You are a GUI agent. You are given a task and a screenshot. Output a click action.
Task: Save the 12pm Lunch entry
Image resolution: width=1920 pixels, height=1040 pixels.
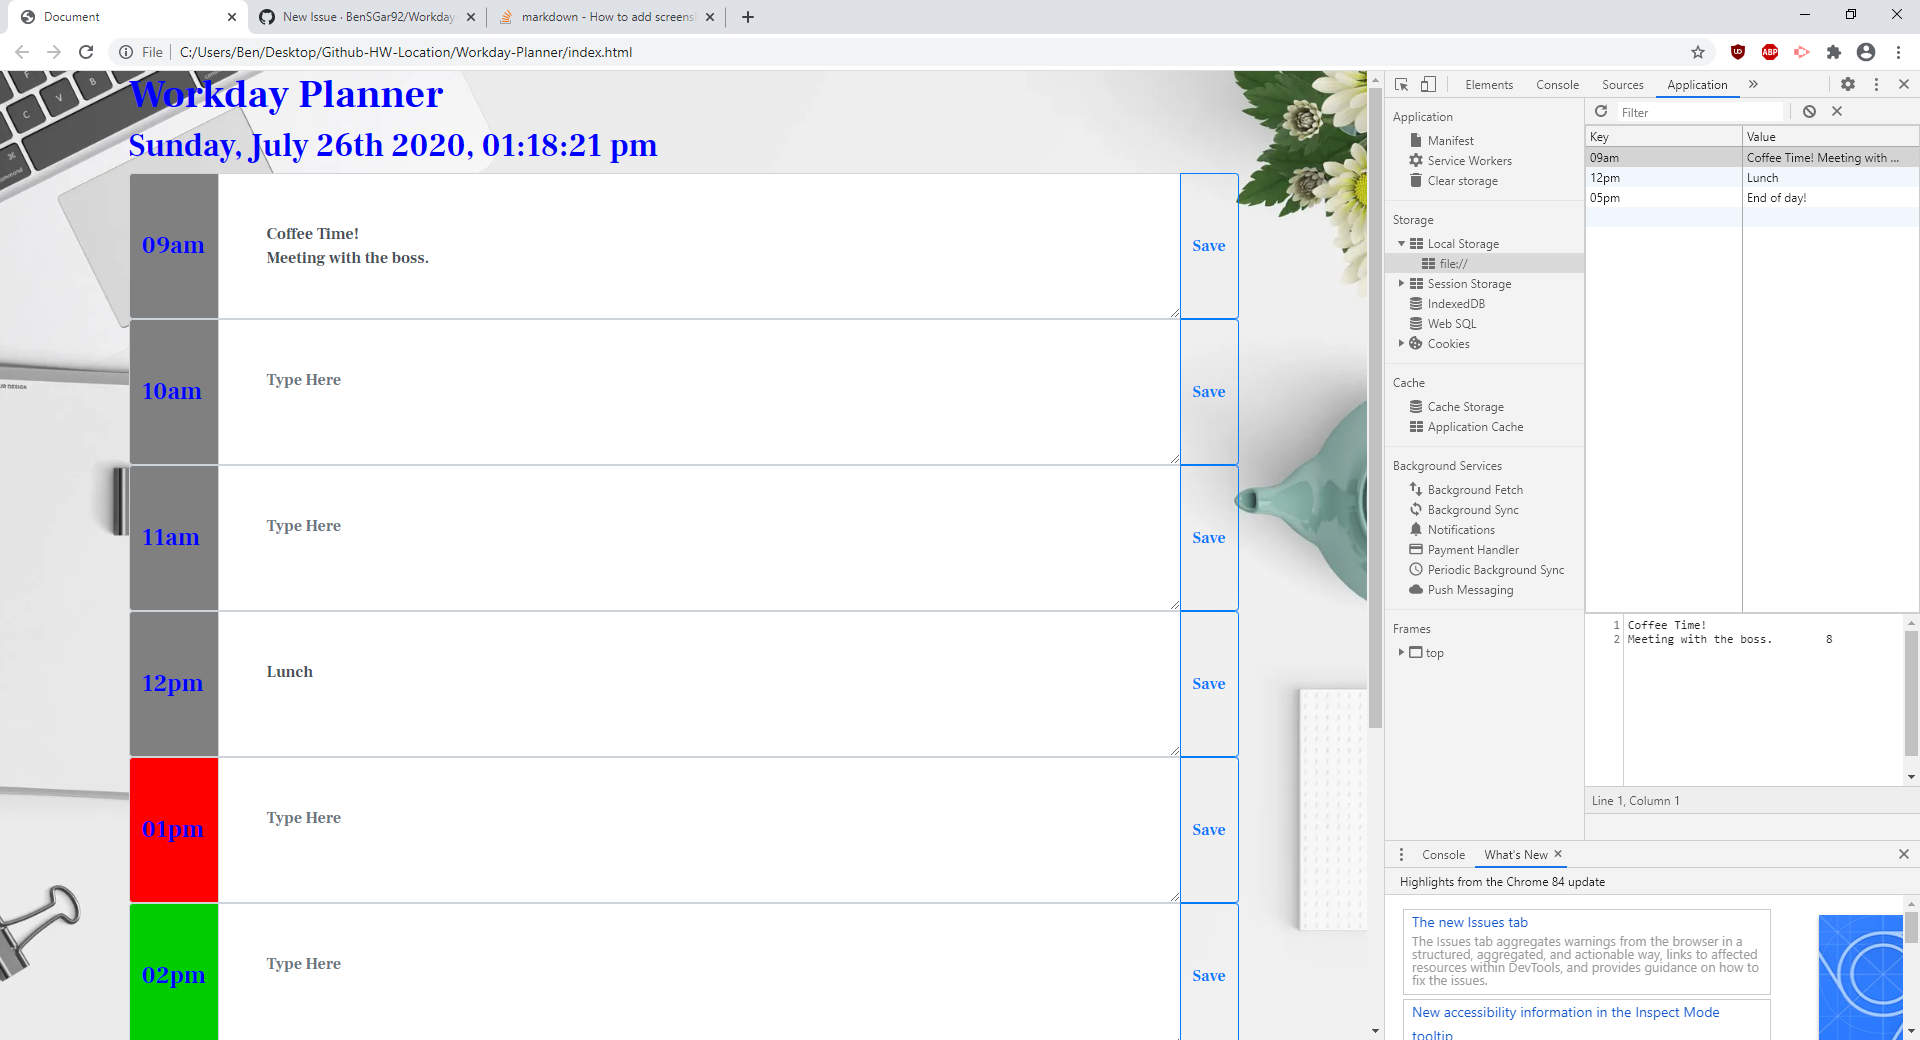pos(1209,684)
